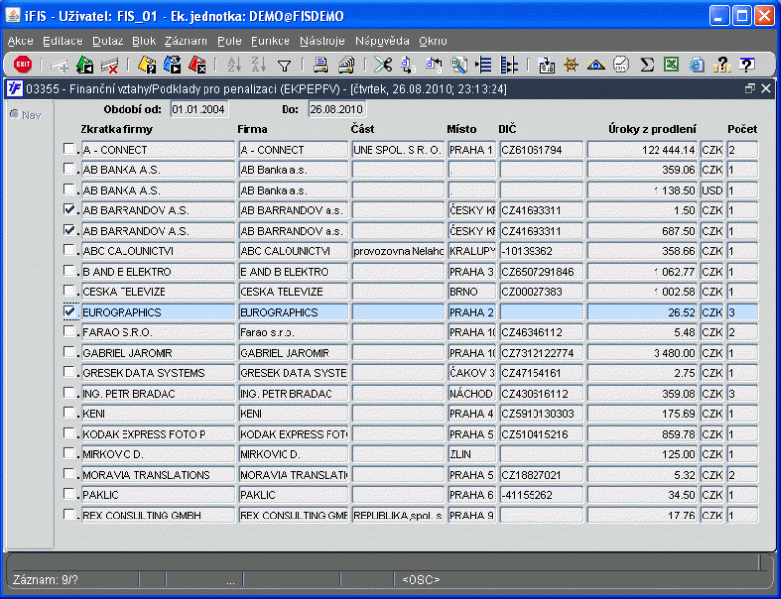
Task: Click the sort descending Z-A icon
Action: click(259, 65)
